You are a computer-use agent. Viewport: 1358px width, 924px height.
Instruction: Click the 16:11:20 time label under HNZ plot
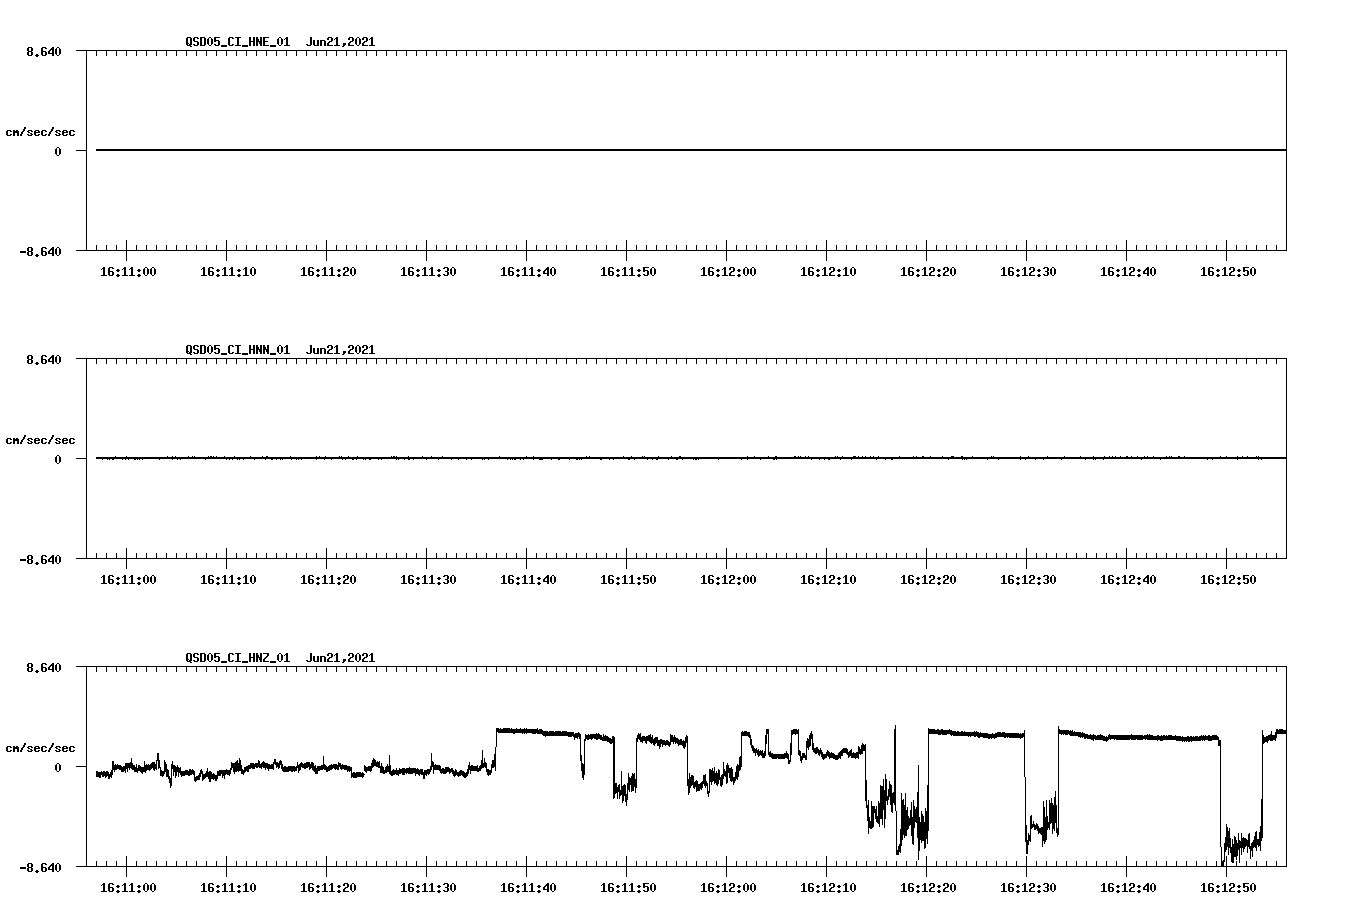(x=328, y=888)
